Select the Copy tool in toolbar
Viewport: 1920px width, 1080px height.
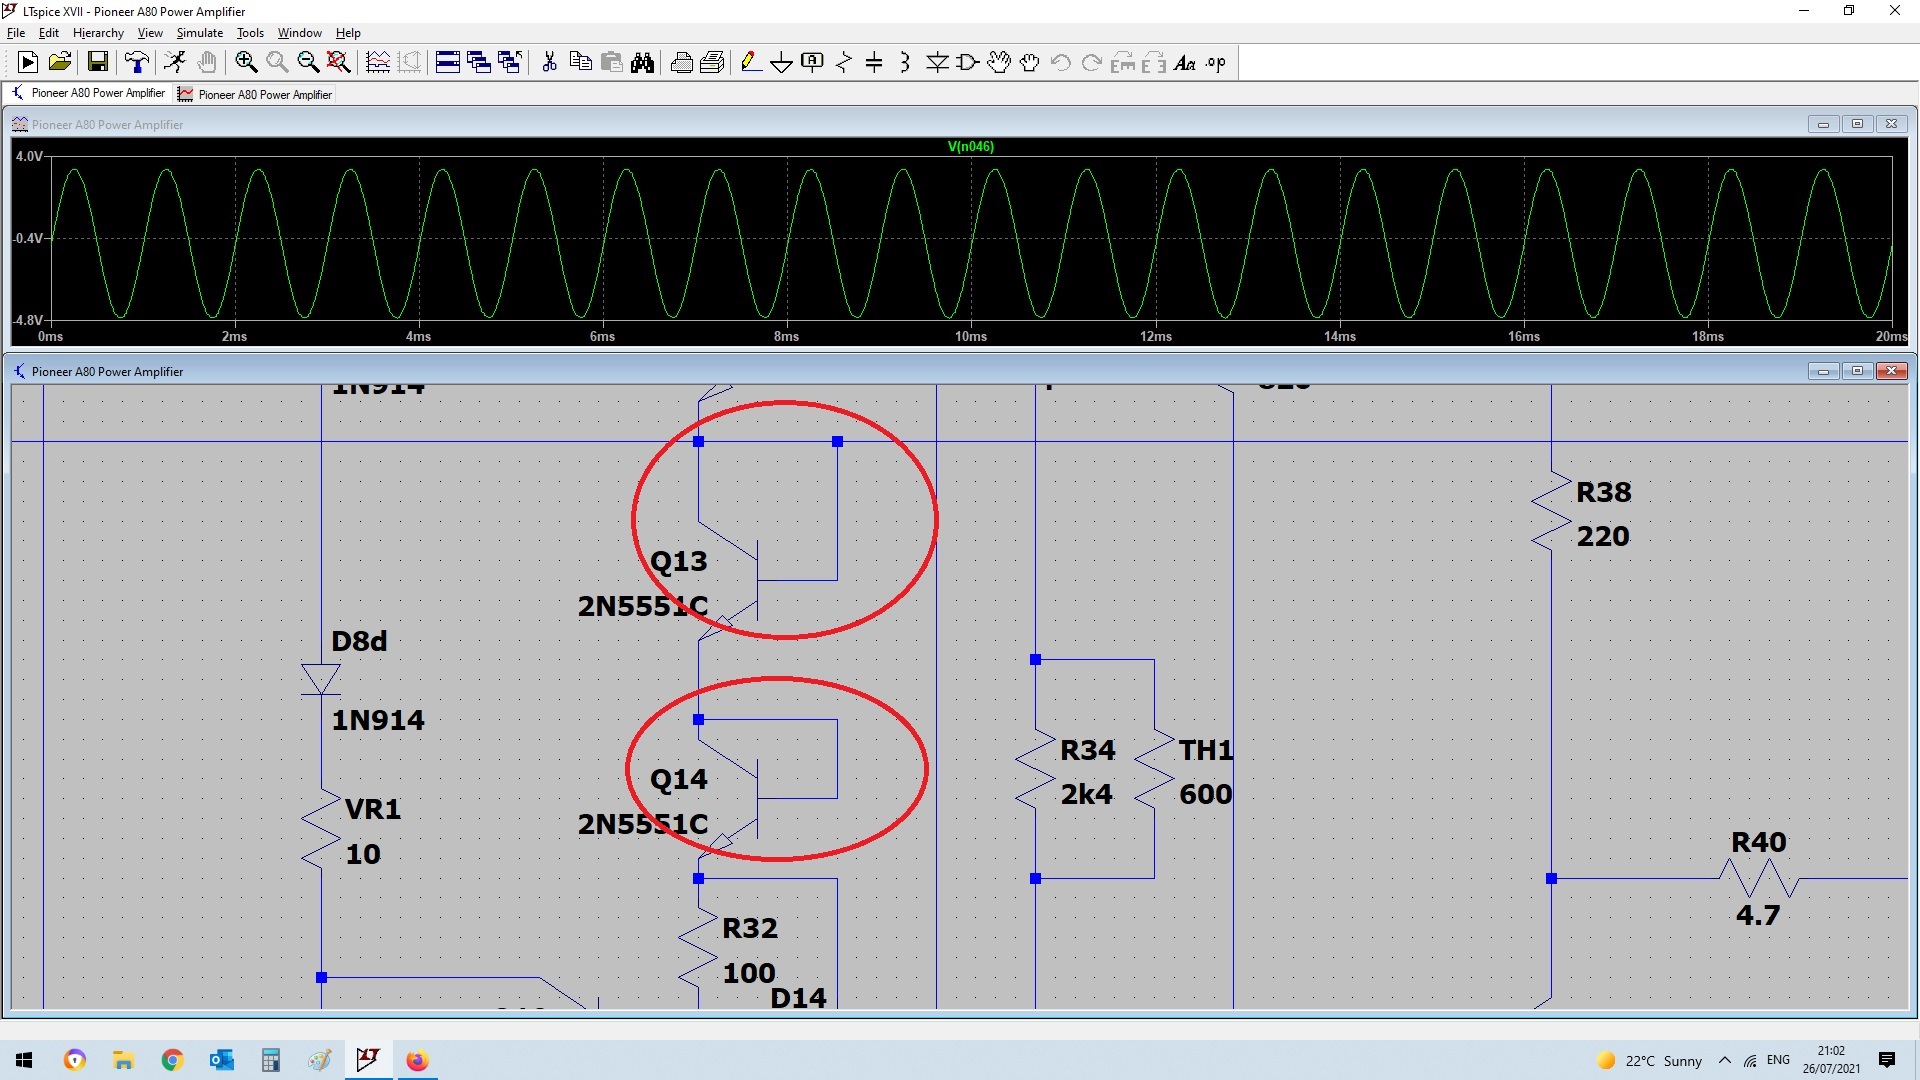(x=580, y=63)
